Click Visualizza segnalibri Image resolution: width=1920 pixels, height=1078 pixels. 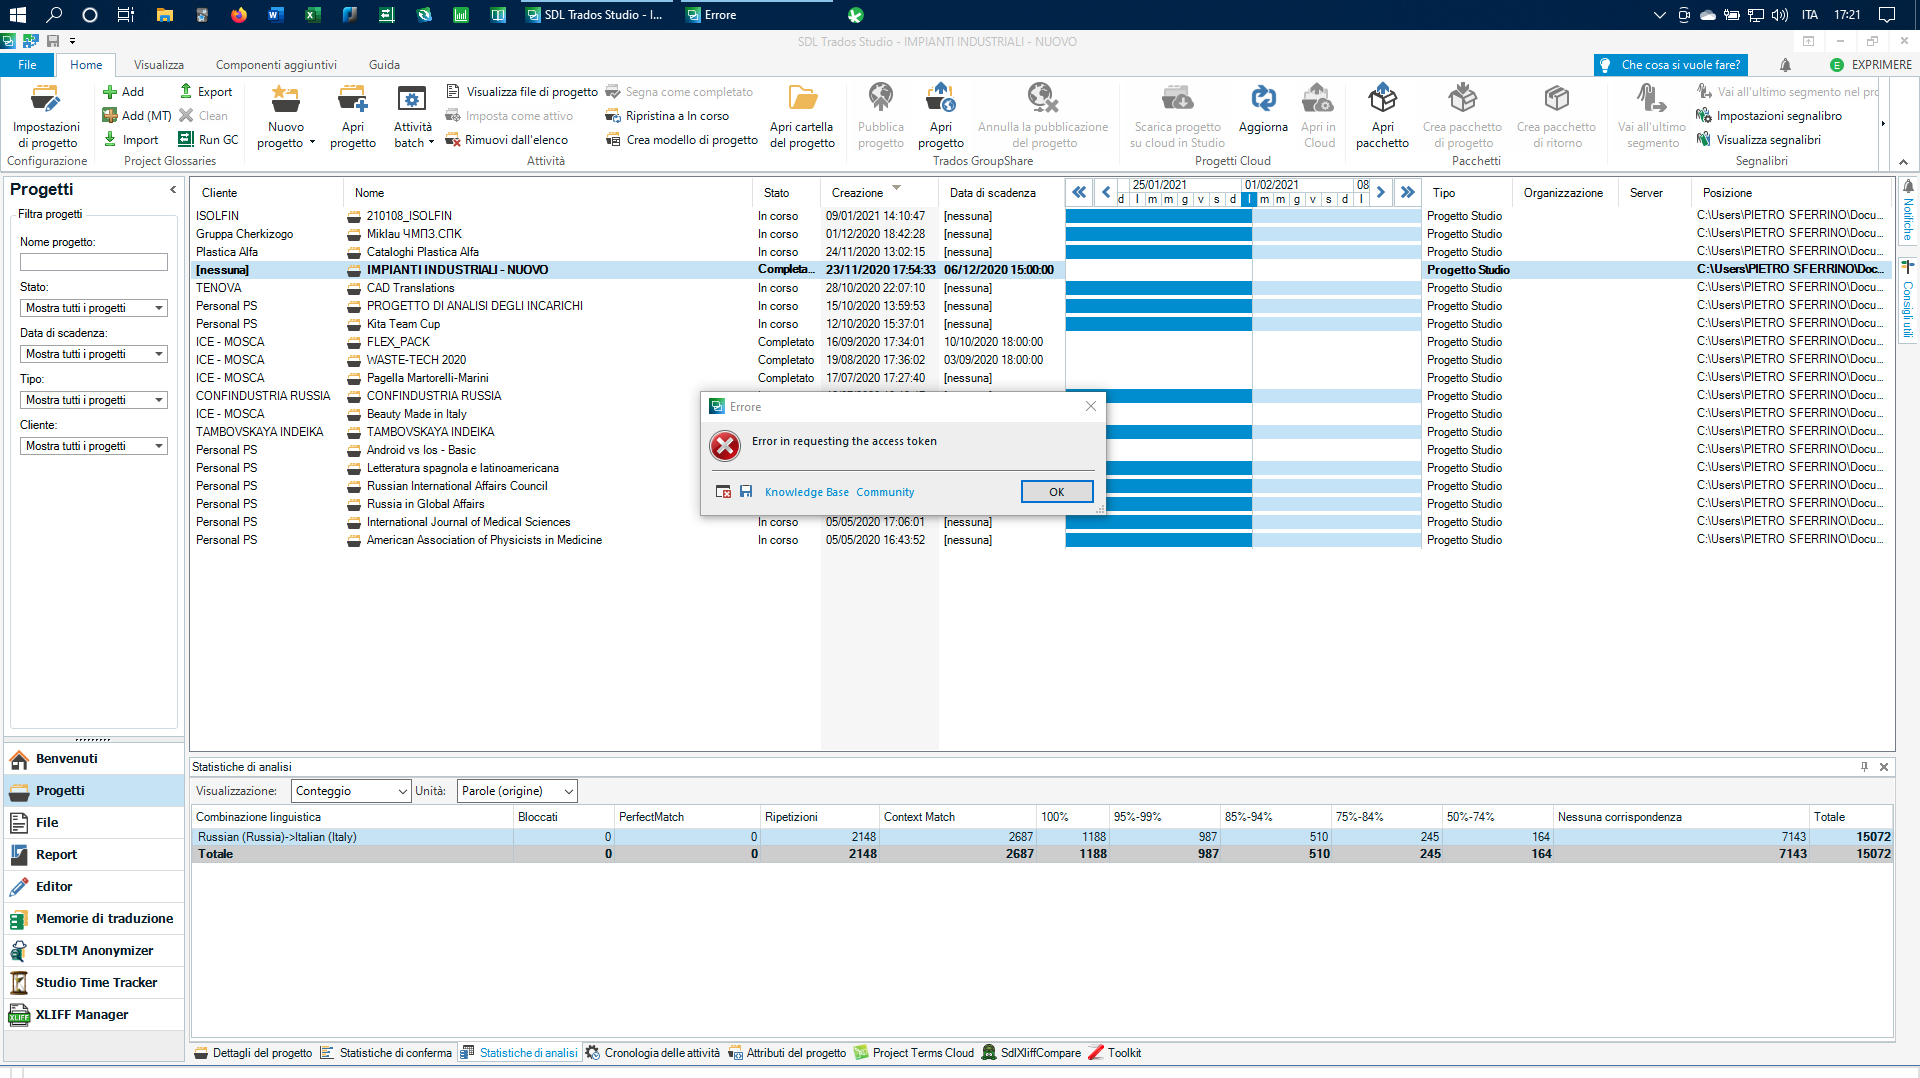click(1759, 139)
